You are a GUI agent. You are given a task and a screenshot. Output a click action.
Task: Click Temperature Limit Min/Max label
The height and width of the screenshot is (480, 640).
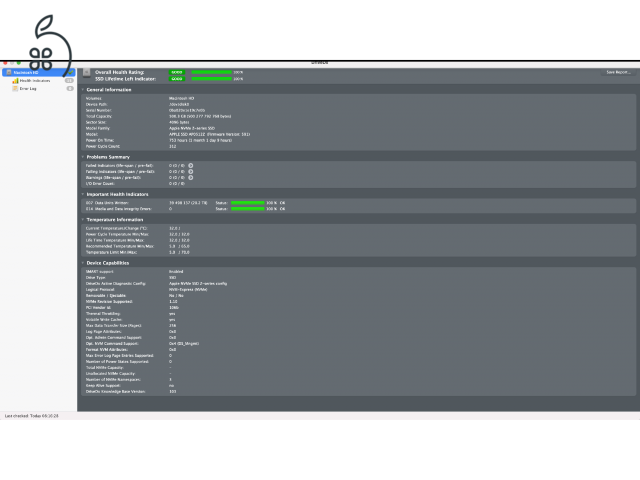click(x=111, y=252)
